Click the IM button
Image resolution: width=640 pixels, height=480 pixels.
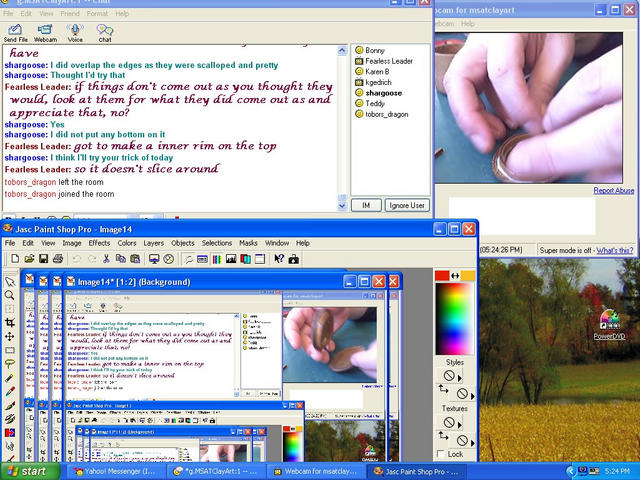click(366, 205)
